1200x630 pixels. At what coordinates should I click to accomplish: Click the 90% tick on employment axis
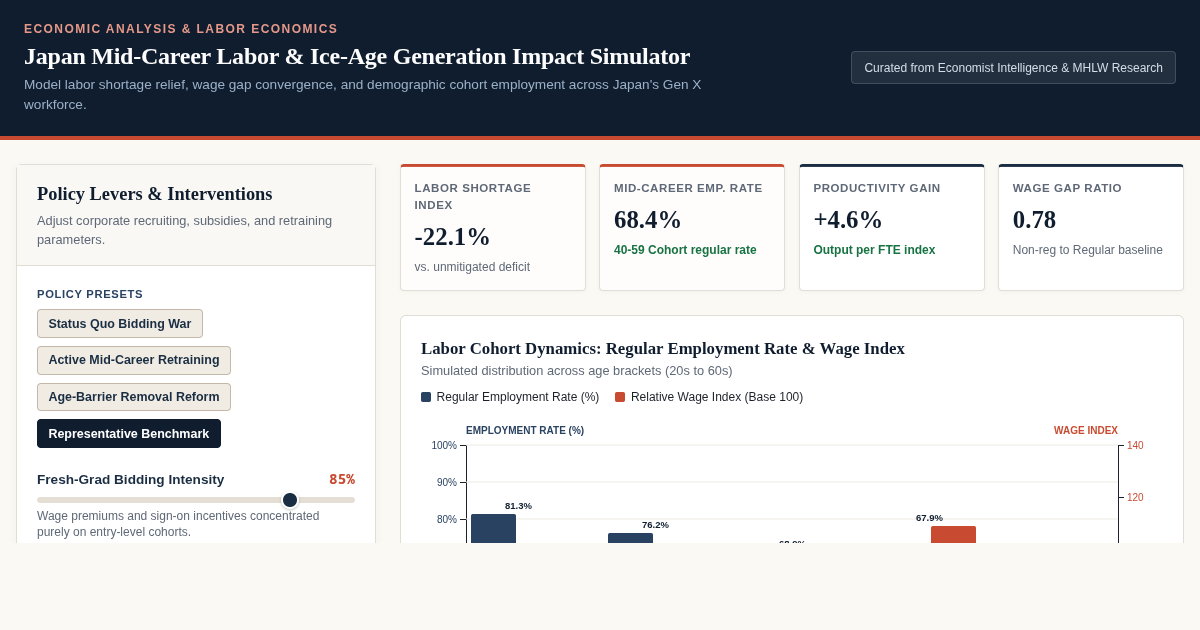[446, 483]
